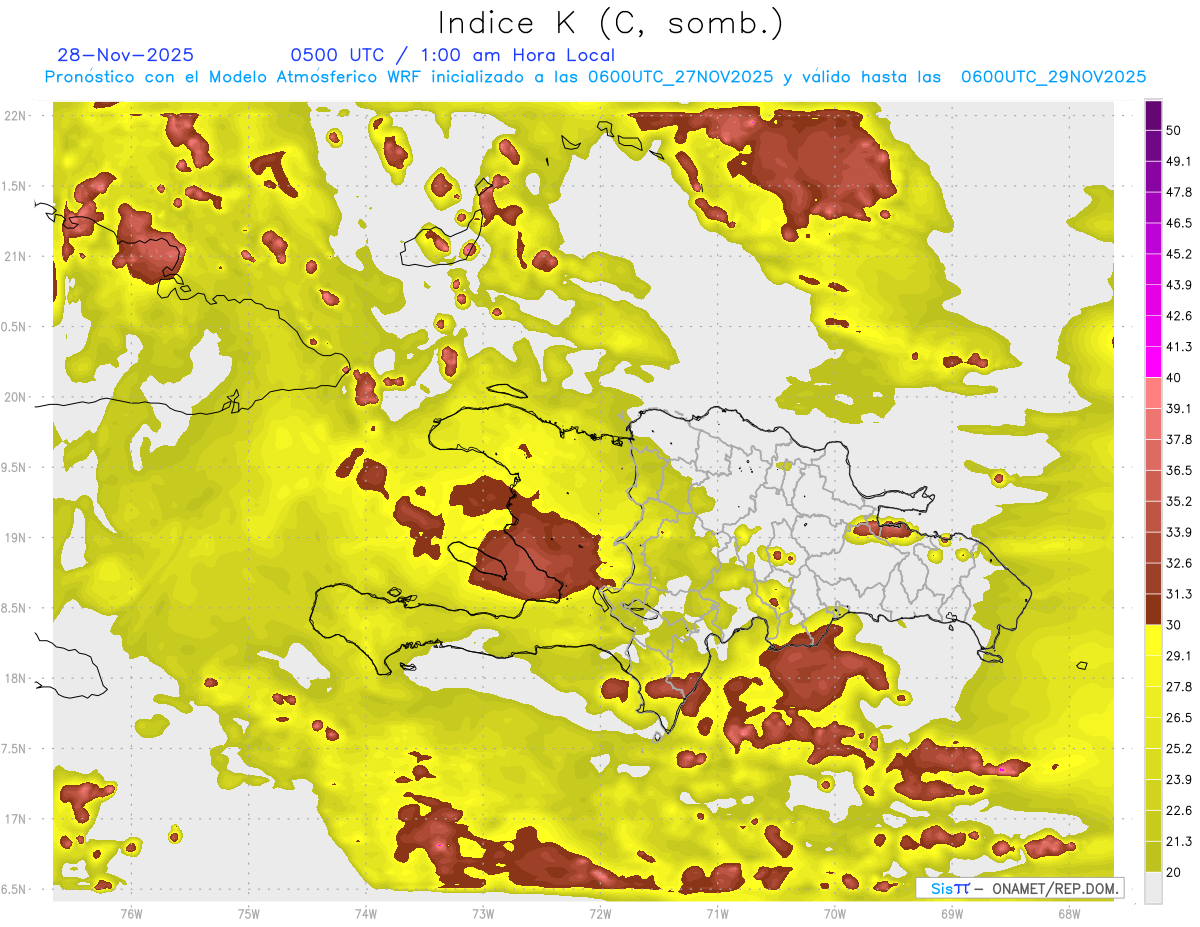Select the gray colorbar segment below 20
The width and height of the screenshot is (1200, 927).
click(1153, 888)
